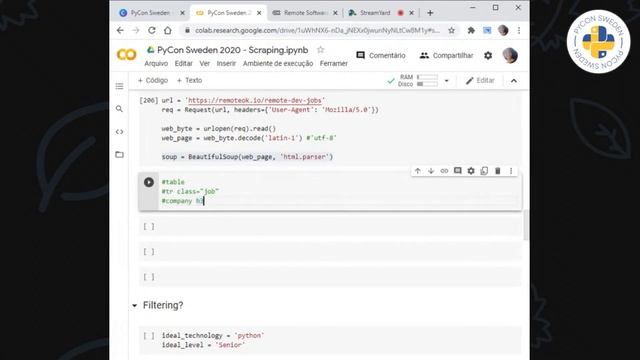Click the ideal_technology code cell
The image size is (640, 360).
[330, 340]
